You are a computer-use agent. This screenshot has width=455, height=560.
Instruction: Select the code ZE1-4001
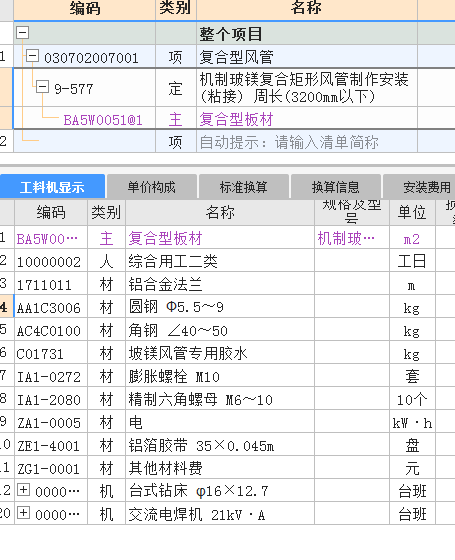pos(48,446)
